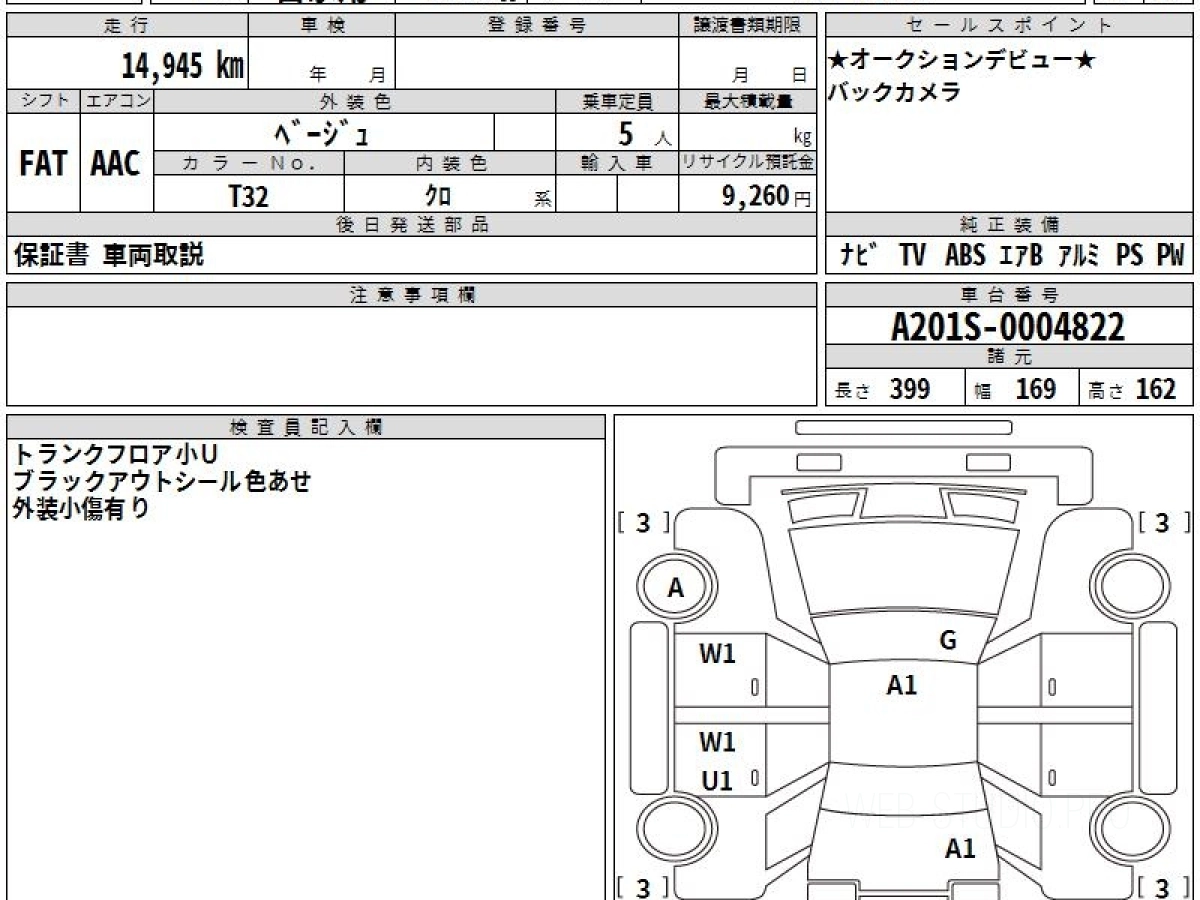Select the length value 長さ 399
This screenshot has height=900, width=1200.
tap(882, 389)
